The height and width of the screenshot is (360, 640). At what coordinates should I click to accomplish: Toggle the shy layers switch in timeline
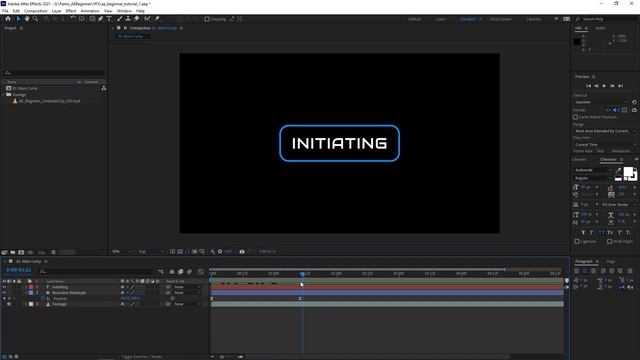click(172, 271)
